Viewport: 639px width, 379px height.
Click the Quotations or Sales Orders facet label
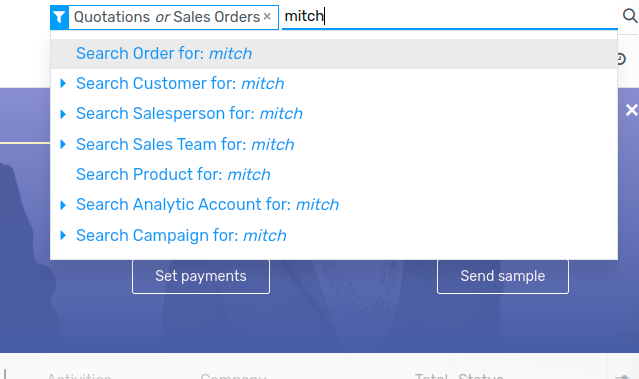(167, 17)
